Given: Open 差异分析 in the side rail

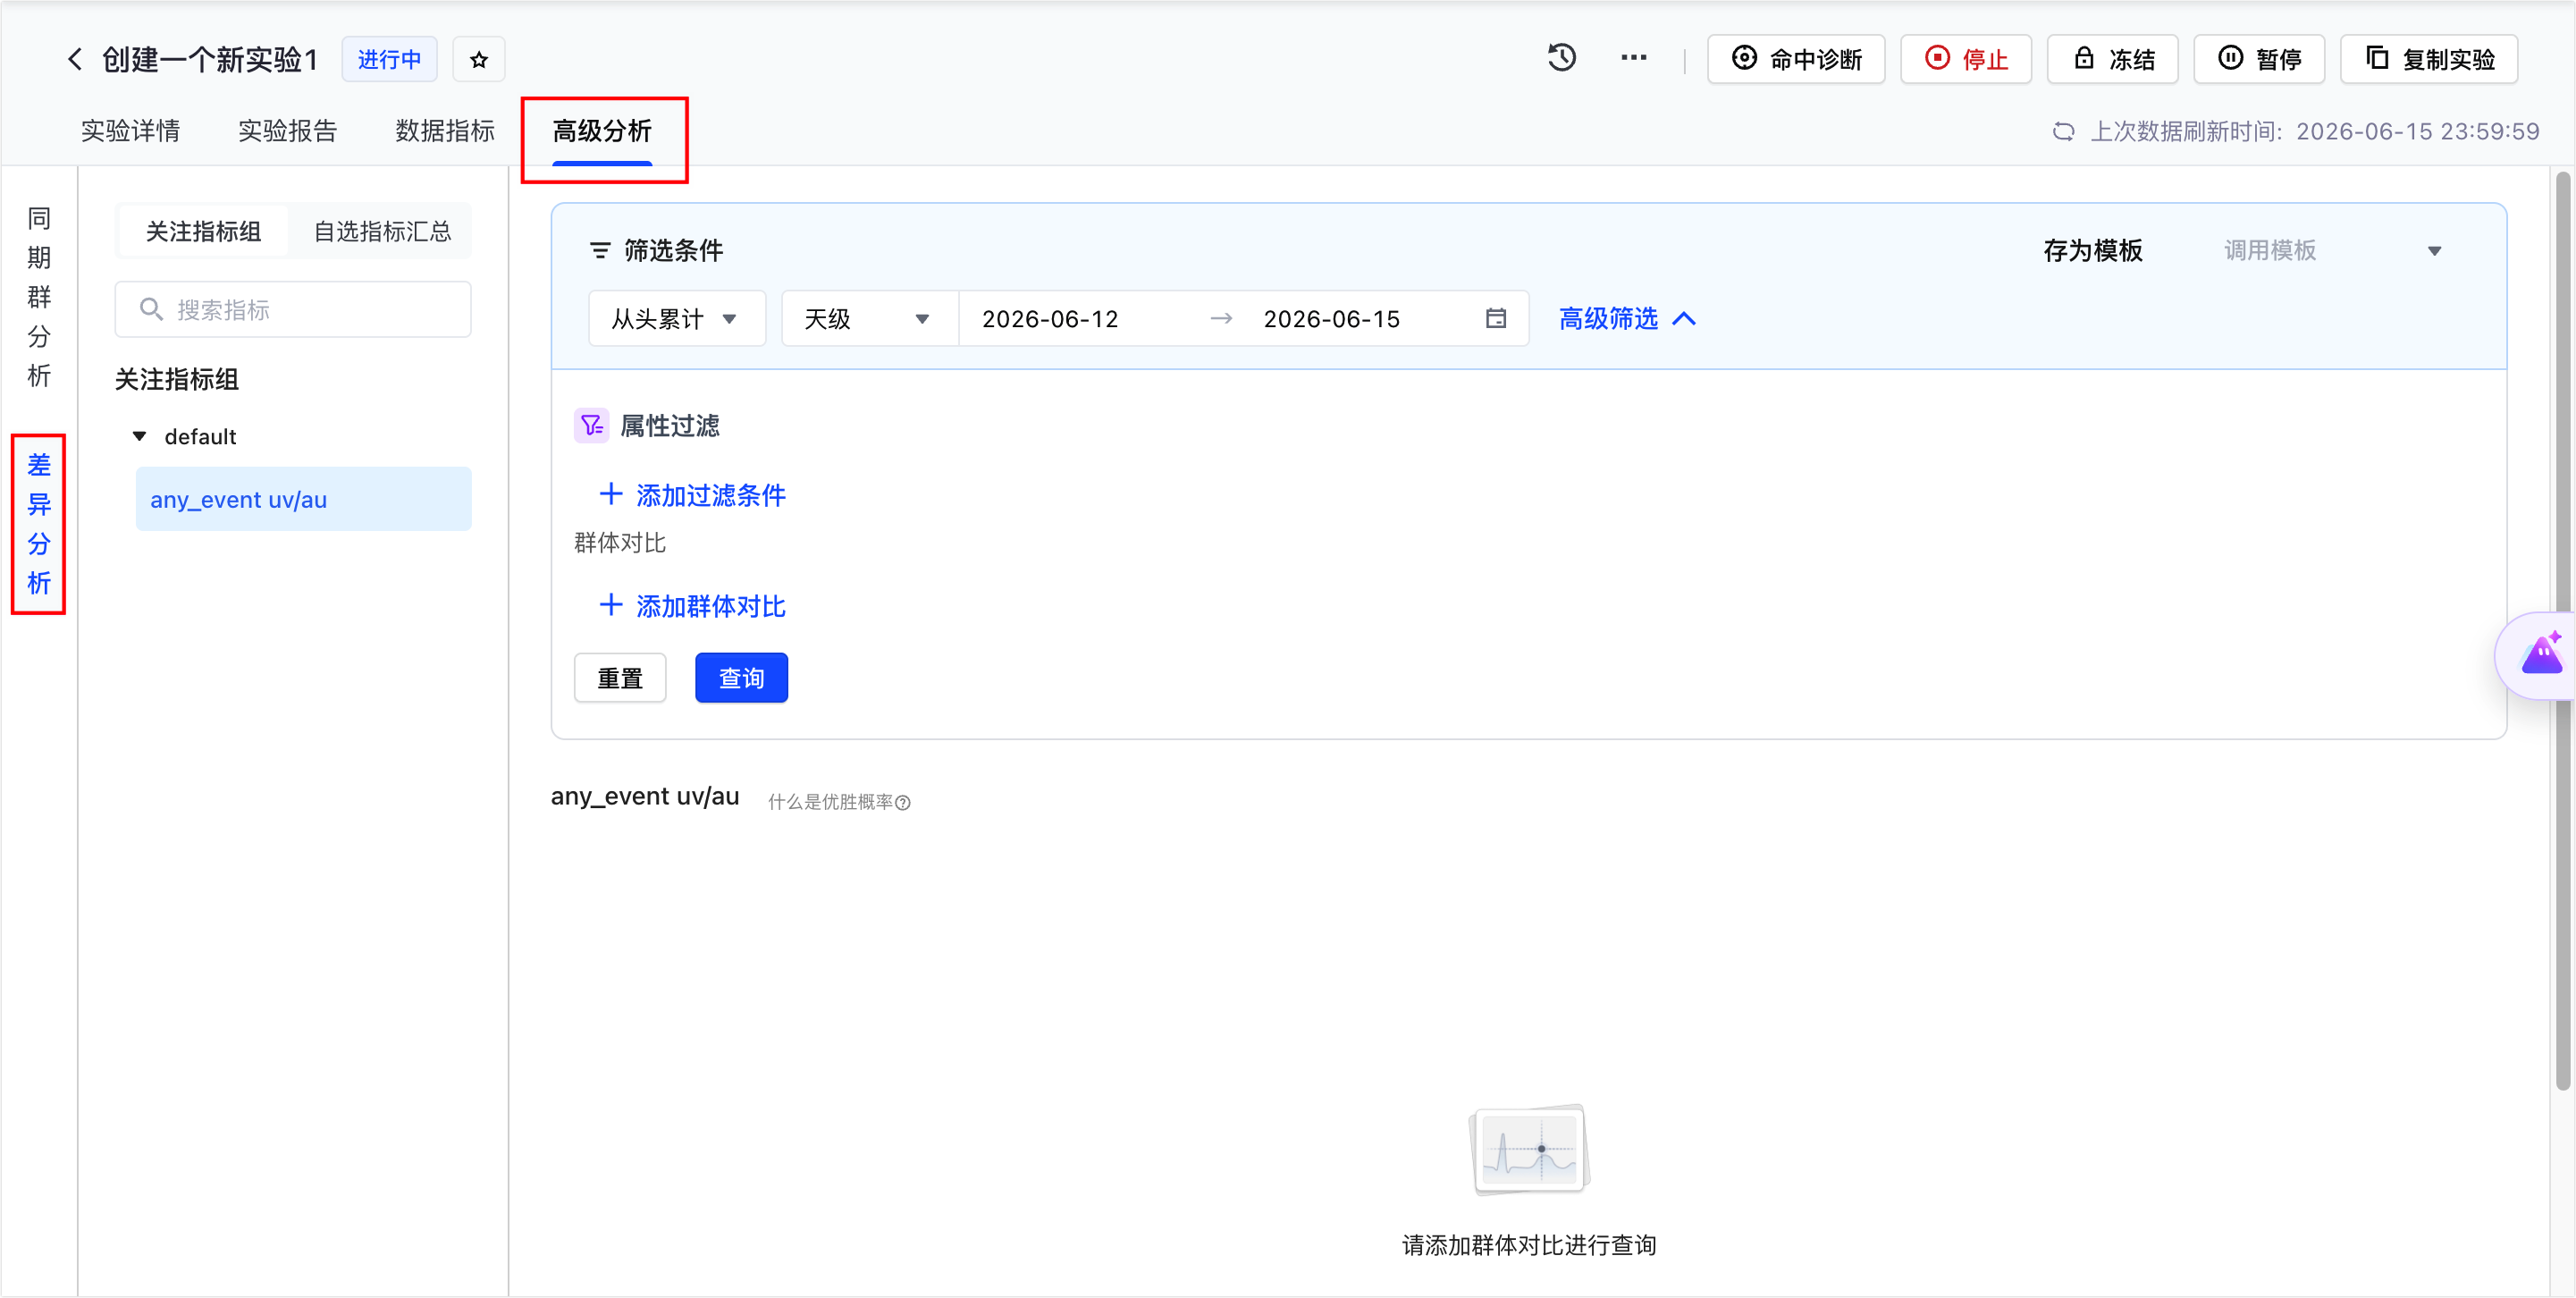Looking at the screenshot, I should pos(39,524).
